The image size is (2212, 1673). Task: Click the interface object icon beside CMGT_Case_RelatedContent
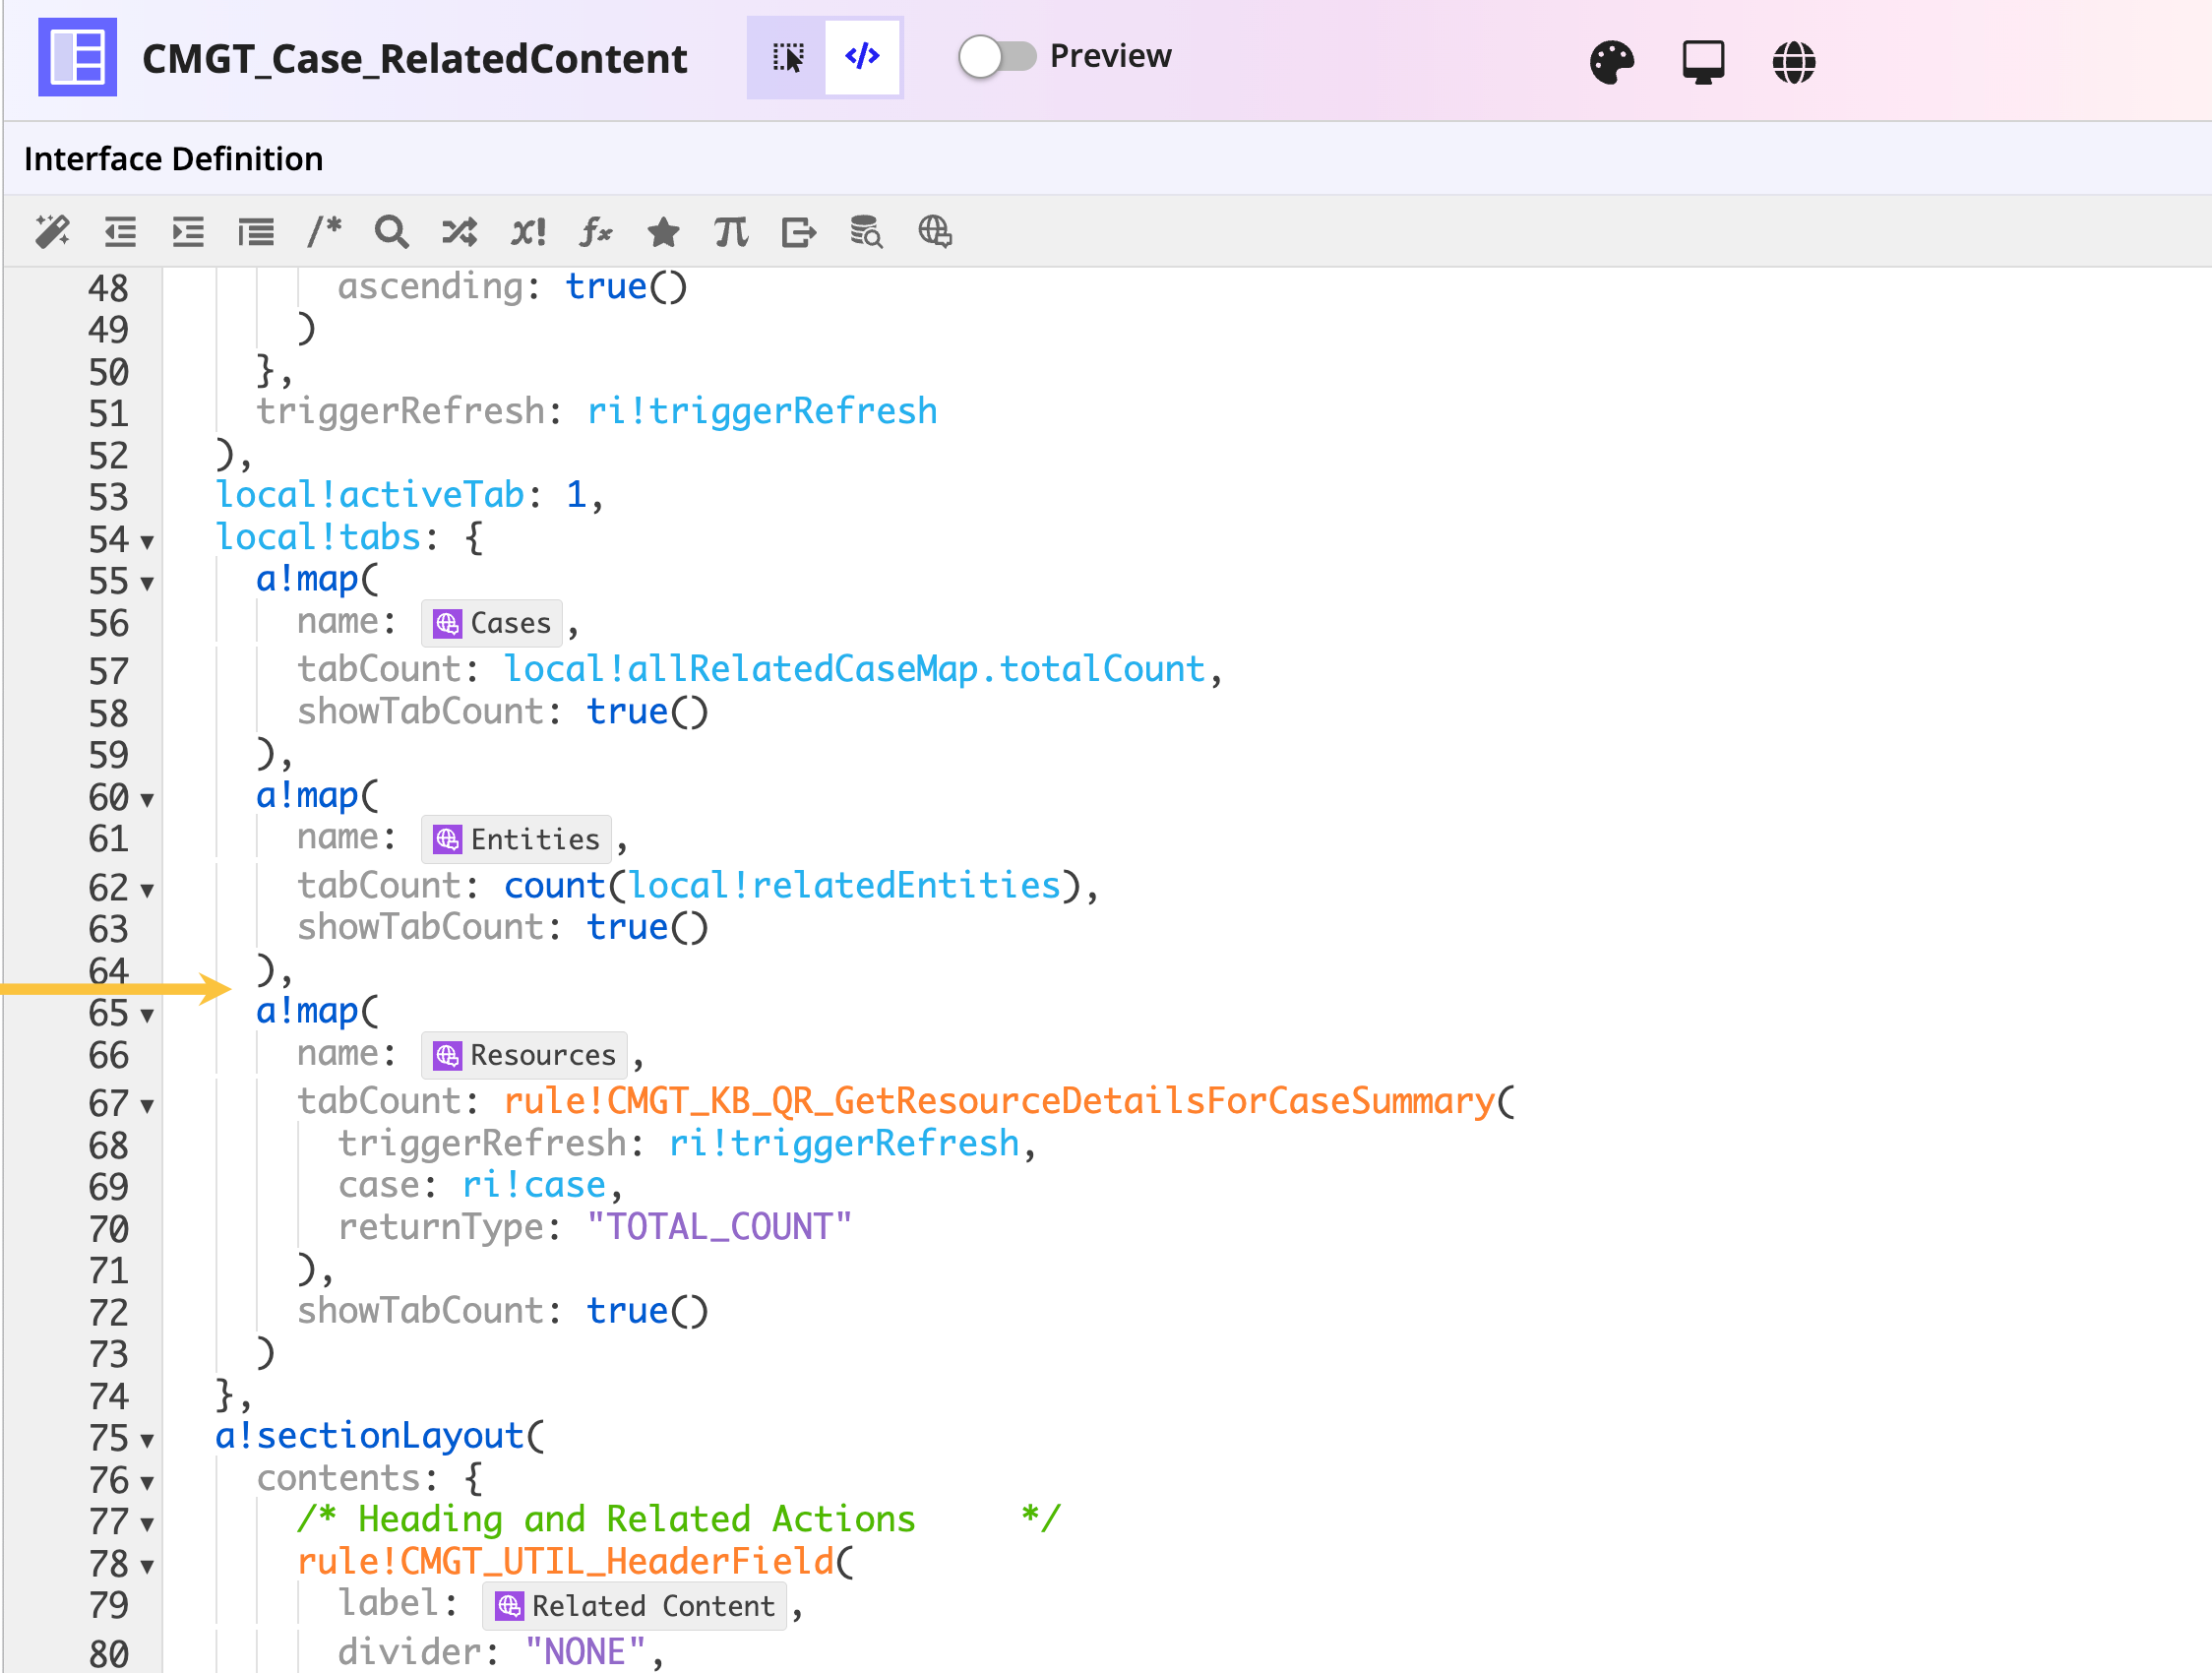tap(77, 57)
